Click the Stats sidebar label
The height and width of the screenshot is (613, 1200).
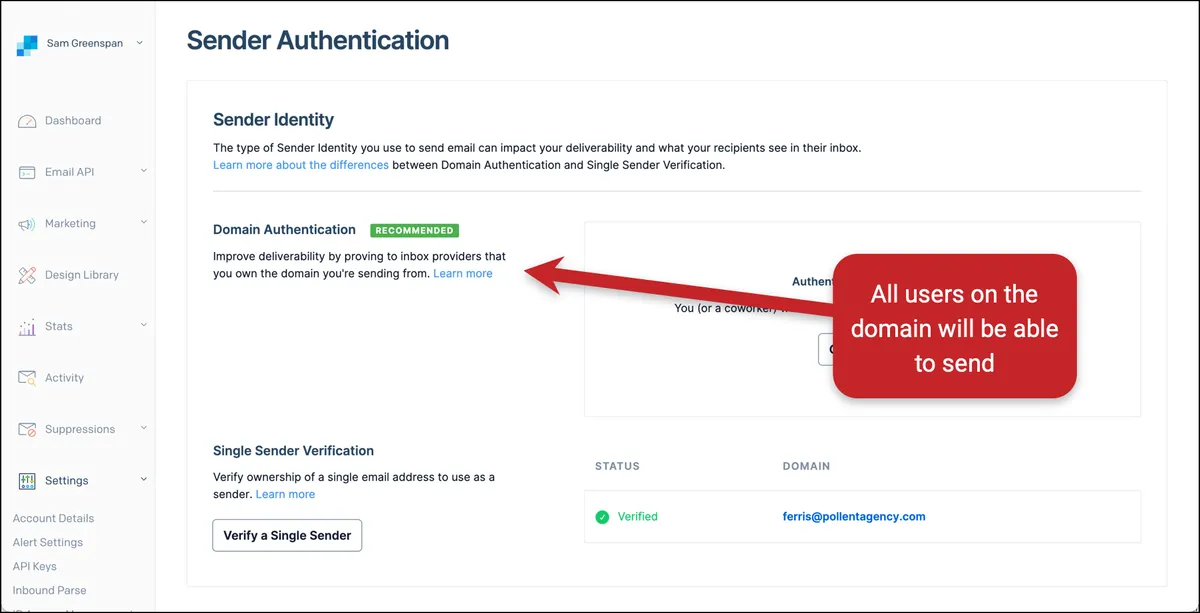pyautogui.click(x=59, y=326)
